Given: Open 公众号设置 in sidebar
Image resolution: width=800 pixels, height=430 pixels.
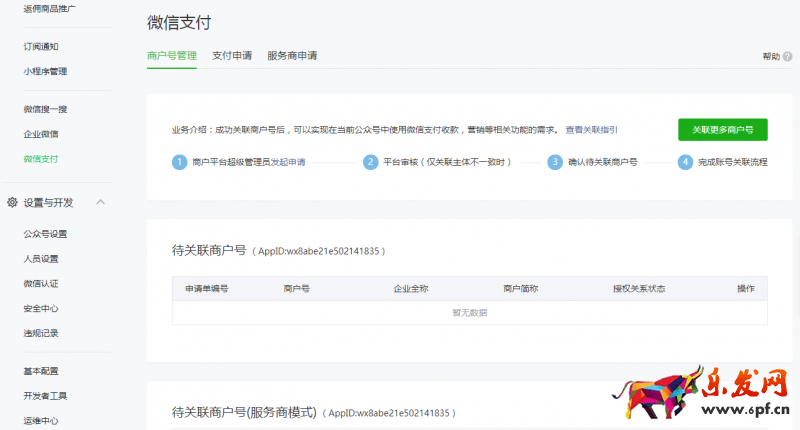Looking at the screenshot, I should pyautogui.click(x=45, y=234).
